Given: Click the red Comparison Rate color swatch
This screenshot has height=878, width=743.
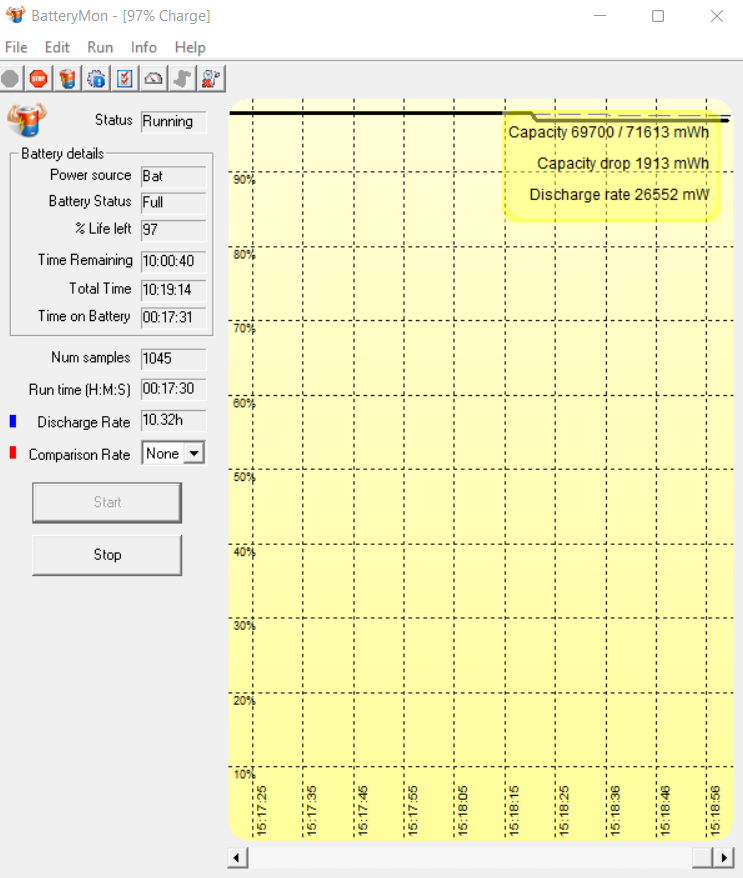Looking at the screenshot, I should pyautogui.click(x=13, y=453).
